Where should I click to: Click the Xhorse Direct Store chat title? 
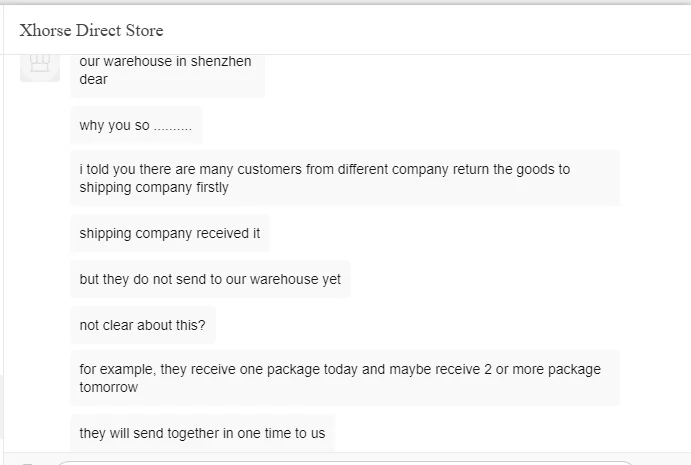coord(91,30)
